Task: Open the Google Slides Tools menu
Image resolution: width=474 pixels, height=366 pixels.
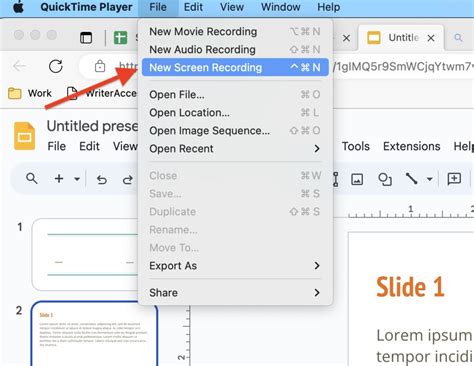Action: click(x=356, y=146)
